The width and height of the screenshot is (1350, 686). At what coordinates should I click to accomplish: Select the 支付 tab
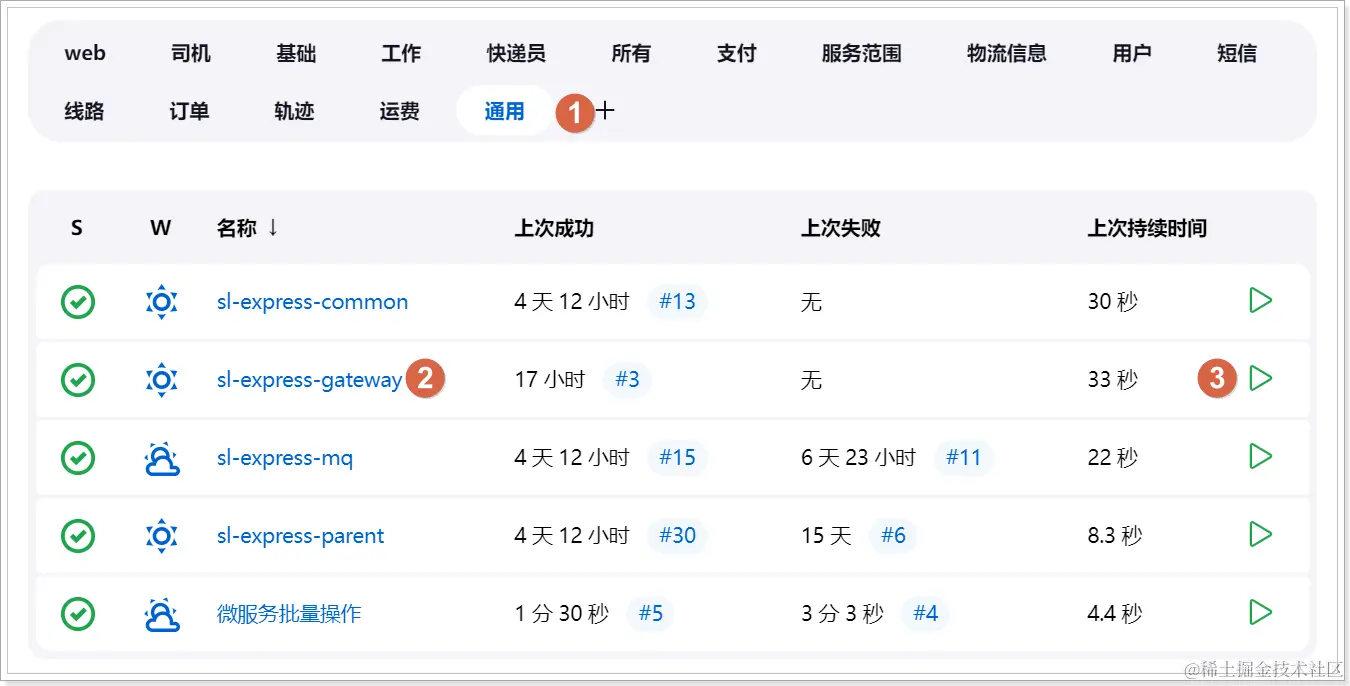tap(736, 53)
